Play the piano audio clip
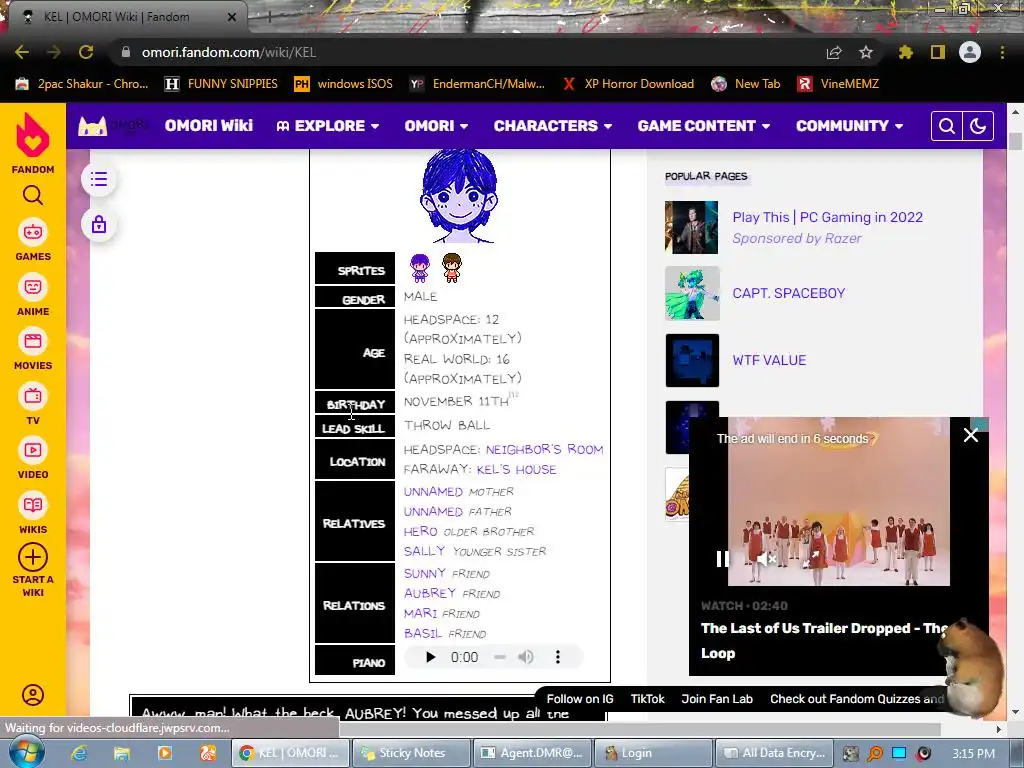This screenshot has width=1024, height=768. click(x=430, y=657)
